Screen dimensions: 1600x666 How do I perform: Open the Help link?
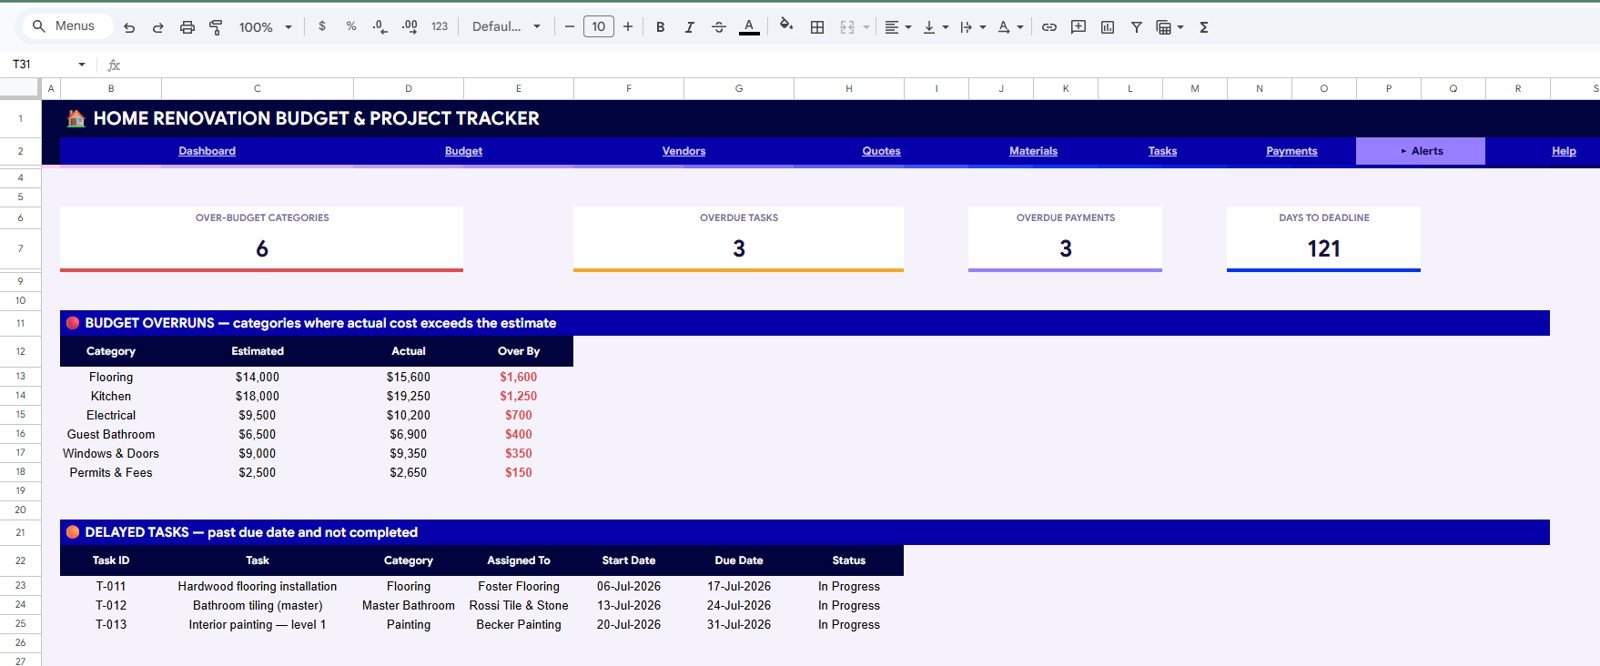[x=1564, y=151]
